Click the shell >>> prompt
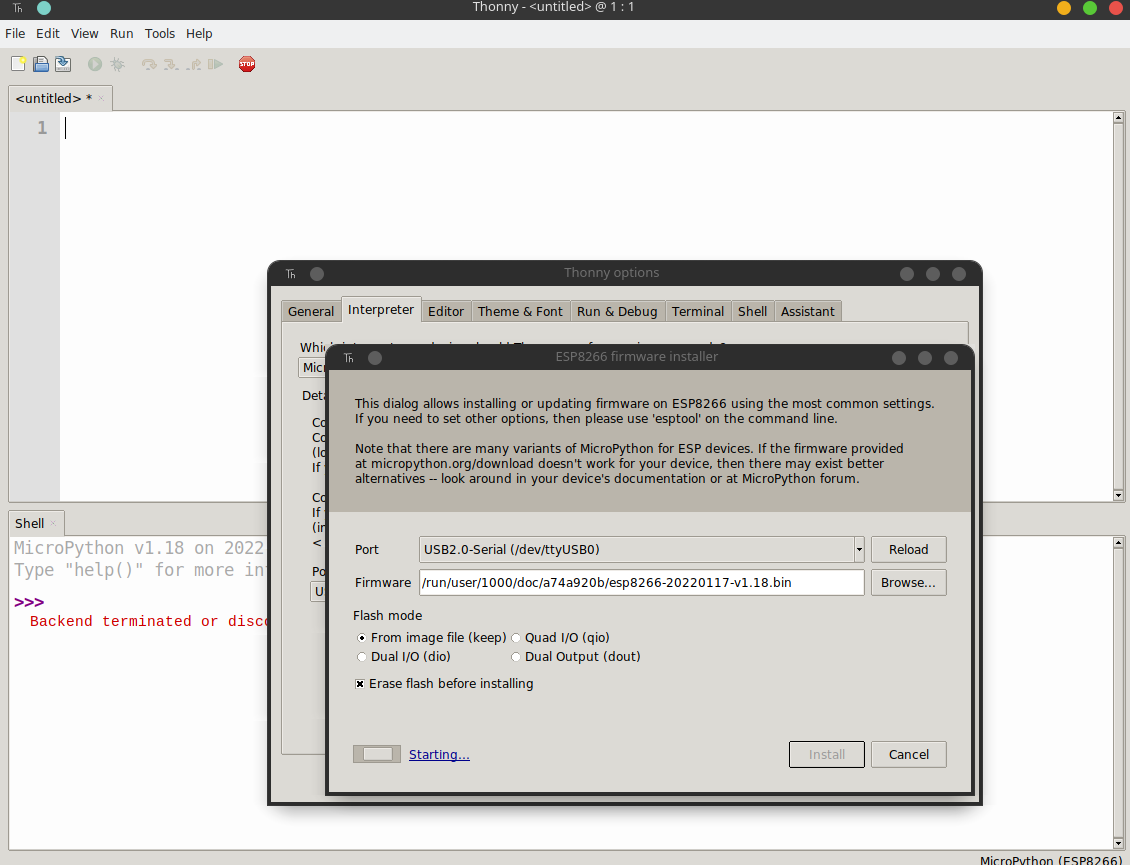 click(x=29, y=603)
